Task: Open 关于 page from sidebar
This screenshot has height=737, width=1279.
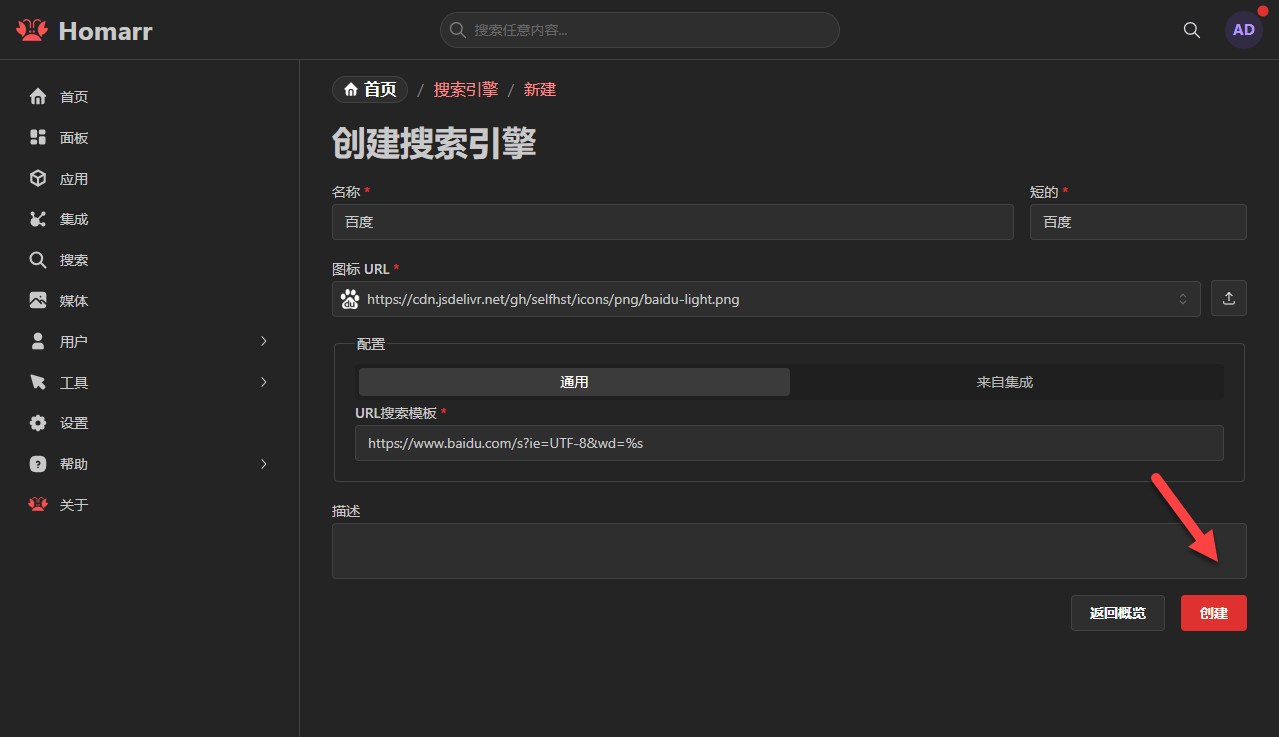Action: click(x=74, y=505)
